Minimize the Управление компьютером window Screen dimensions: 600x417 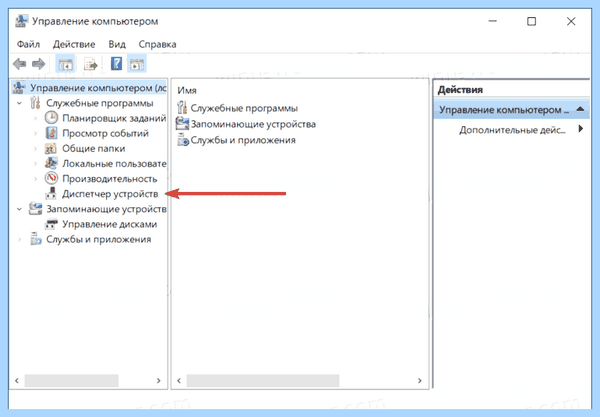[493, 21]
